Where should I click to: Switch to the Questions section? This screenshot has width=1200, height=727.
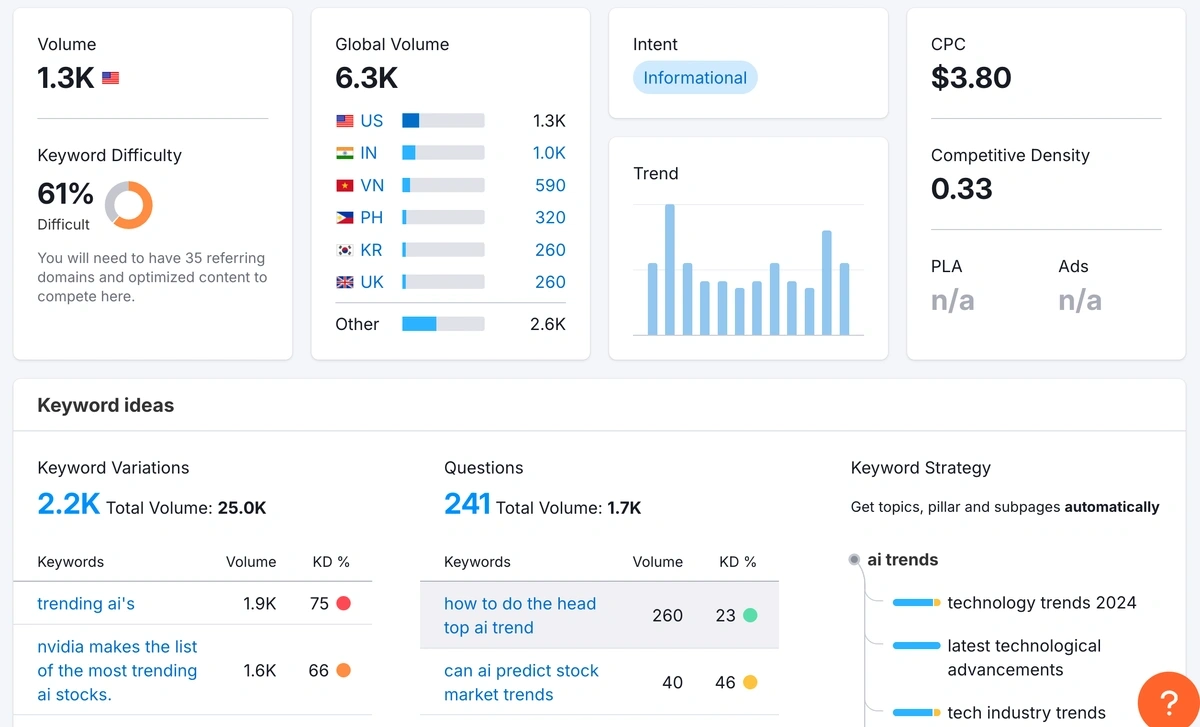(x=484, y=467)
